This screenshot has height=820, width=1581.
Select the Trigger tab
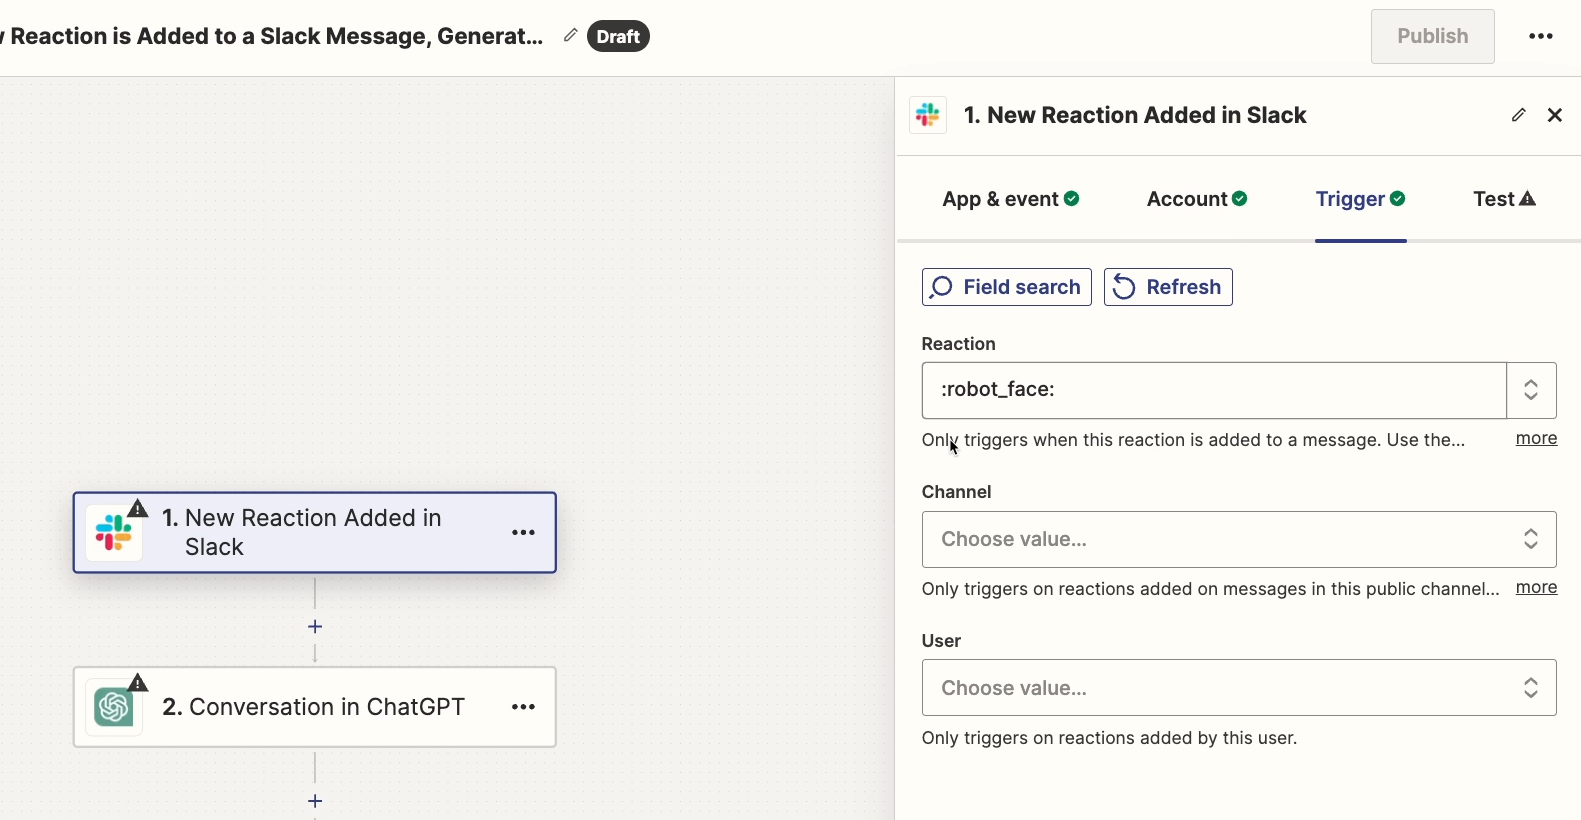(x=1360, y=199)
